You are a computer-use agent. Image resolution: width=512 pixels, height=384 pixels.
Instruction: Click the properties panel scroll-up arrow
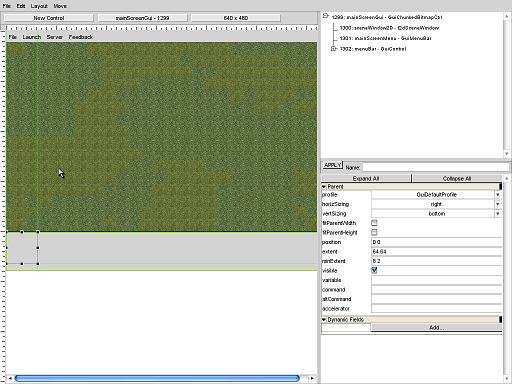point(507,178)
